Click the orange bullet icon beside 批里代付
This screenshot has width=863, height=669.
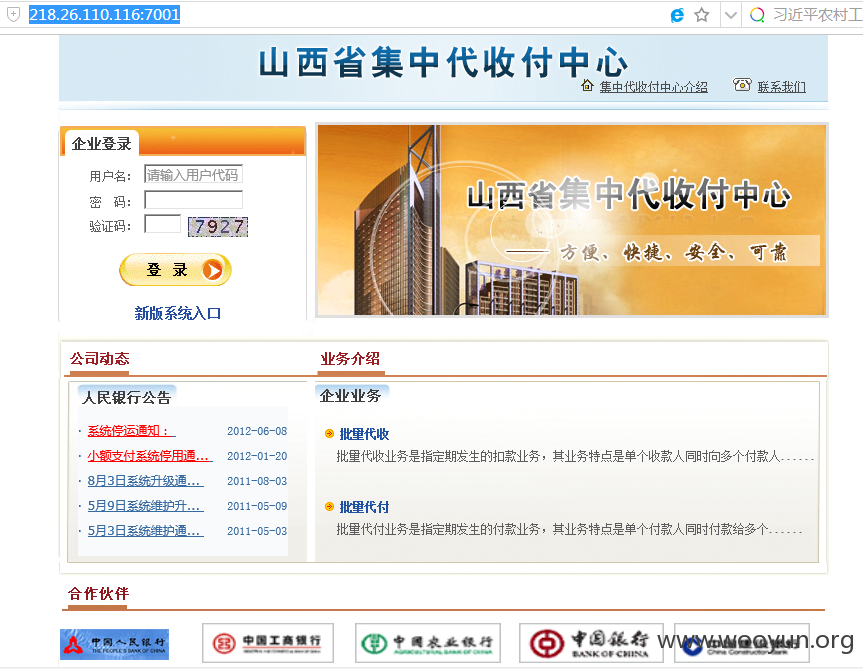click(x=330, y=506)
